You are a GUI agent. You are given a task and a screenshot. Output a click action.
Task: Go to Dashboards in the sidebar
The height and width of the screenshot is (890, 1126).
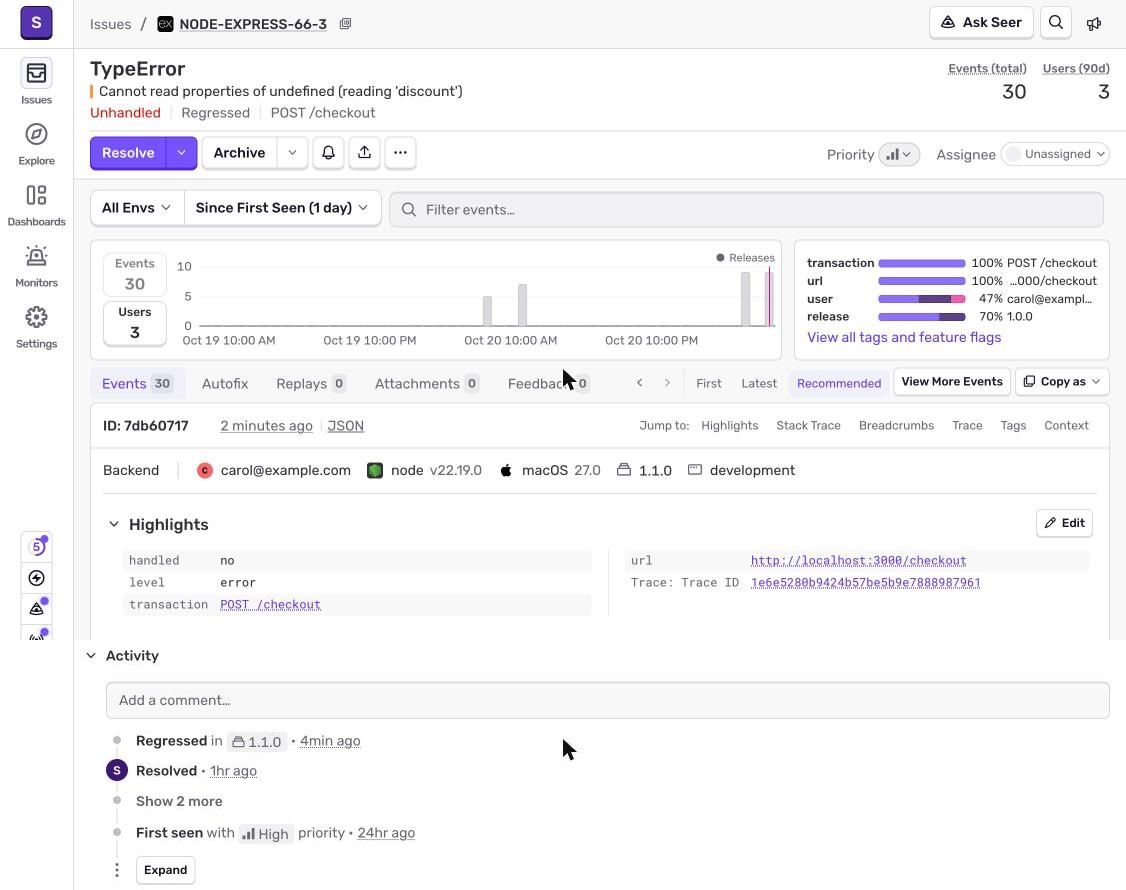36,205
